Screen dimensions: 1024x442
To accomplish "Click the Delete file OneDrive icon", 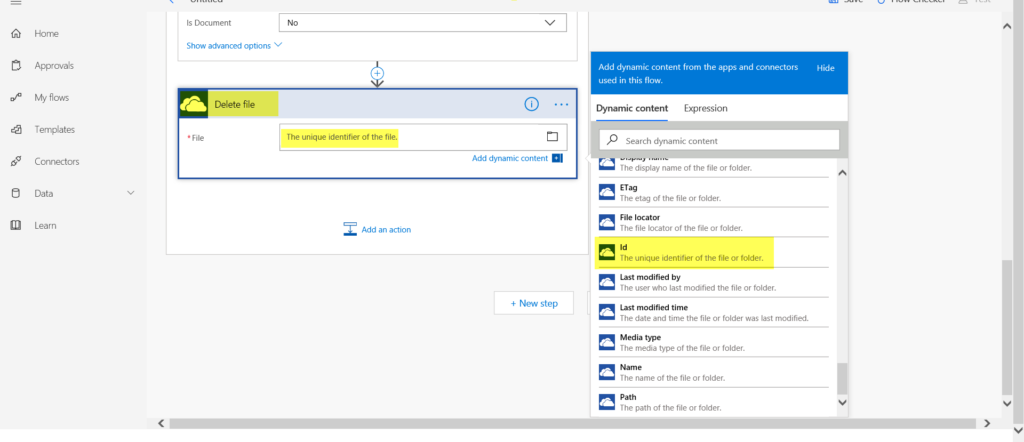I will click(193, 104).
